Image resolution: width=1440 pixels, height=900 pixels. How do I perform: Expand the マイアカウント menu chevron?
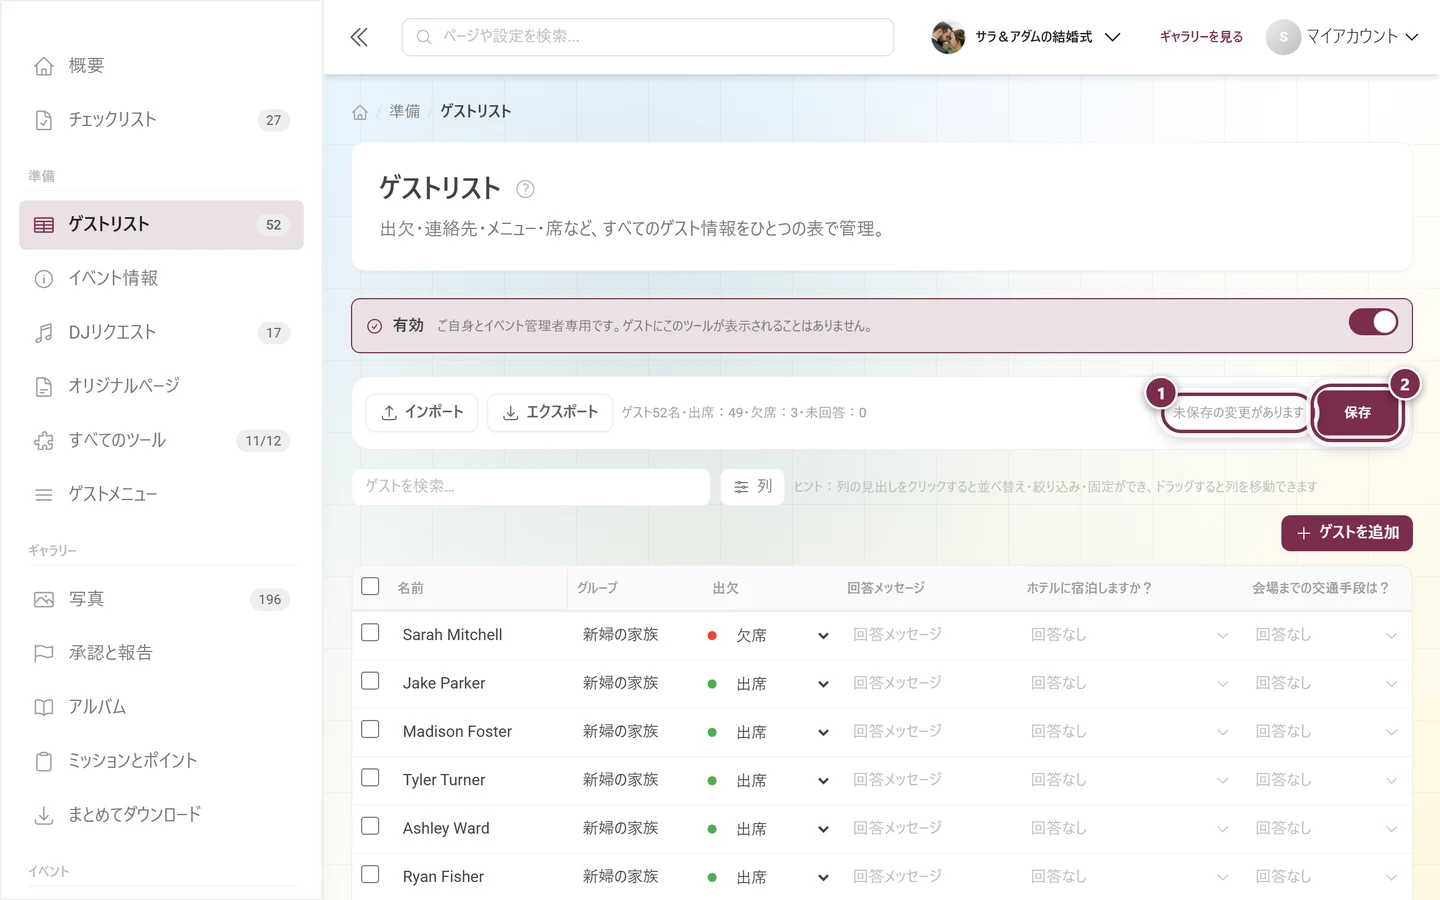click(x=1412, y=37)
